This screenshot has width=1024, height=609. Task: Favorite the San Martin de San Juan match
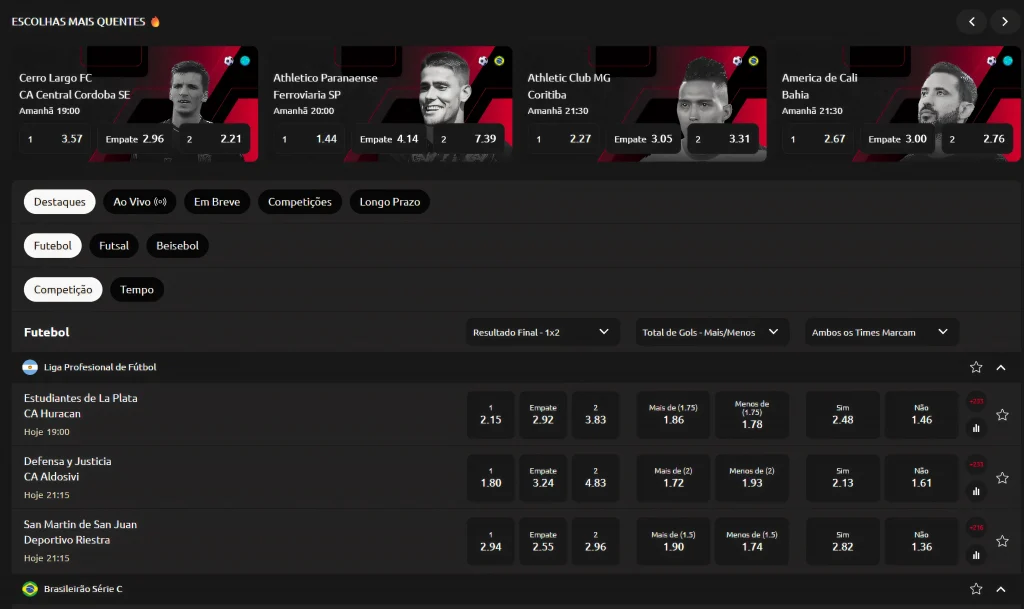1002,541
